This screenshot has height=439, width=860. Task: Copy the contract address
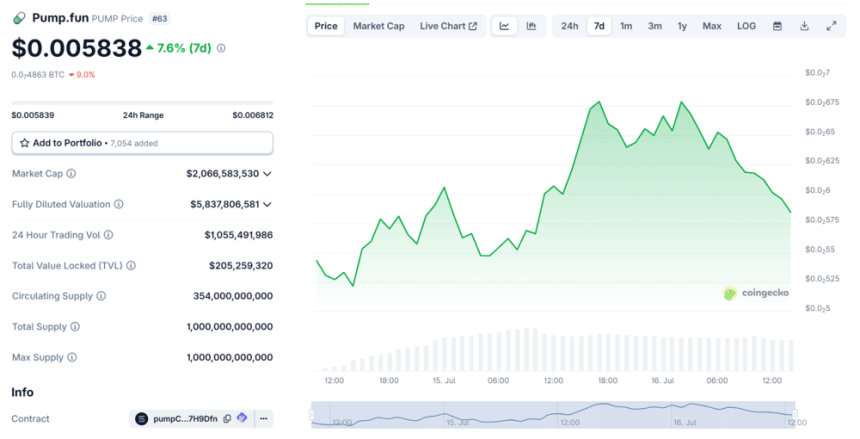tap(227, 418)
